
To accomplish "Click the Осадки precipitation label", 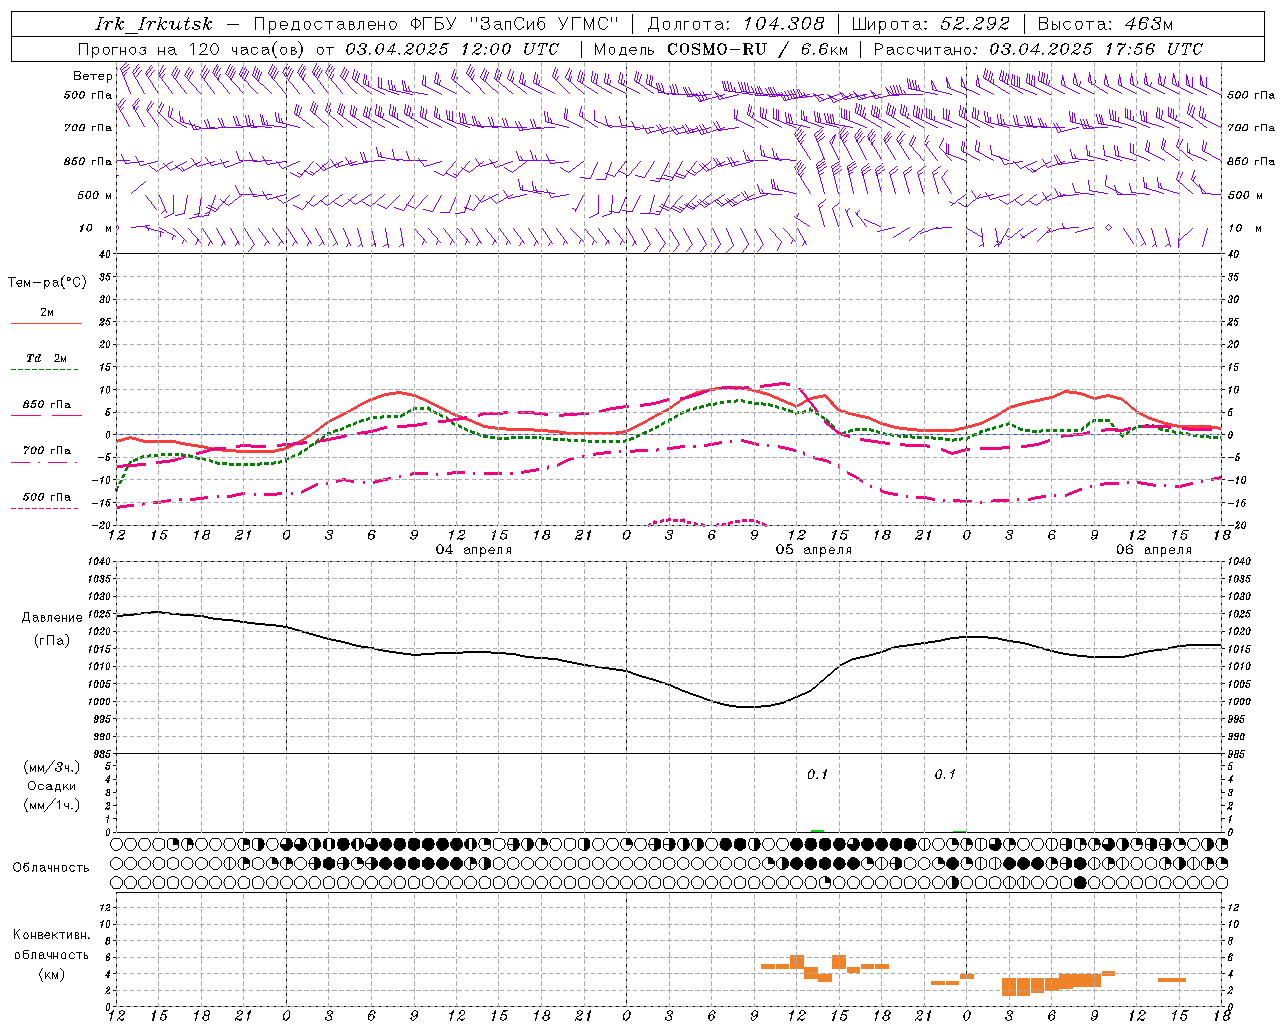I will point(52,786).
